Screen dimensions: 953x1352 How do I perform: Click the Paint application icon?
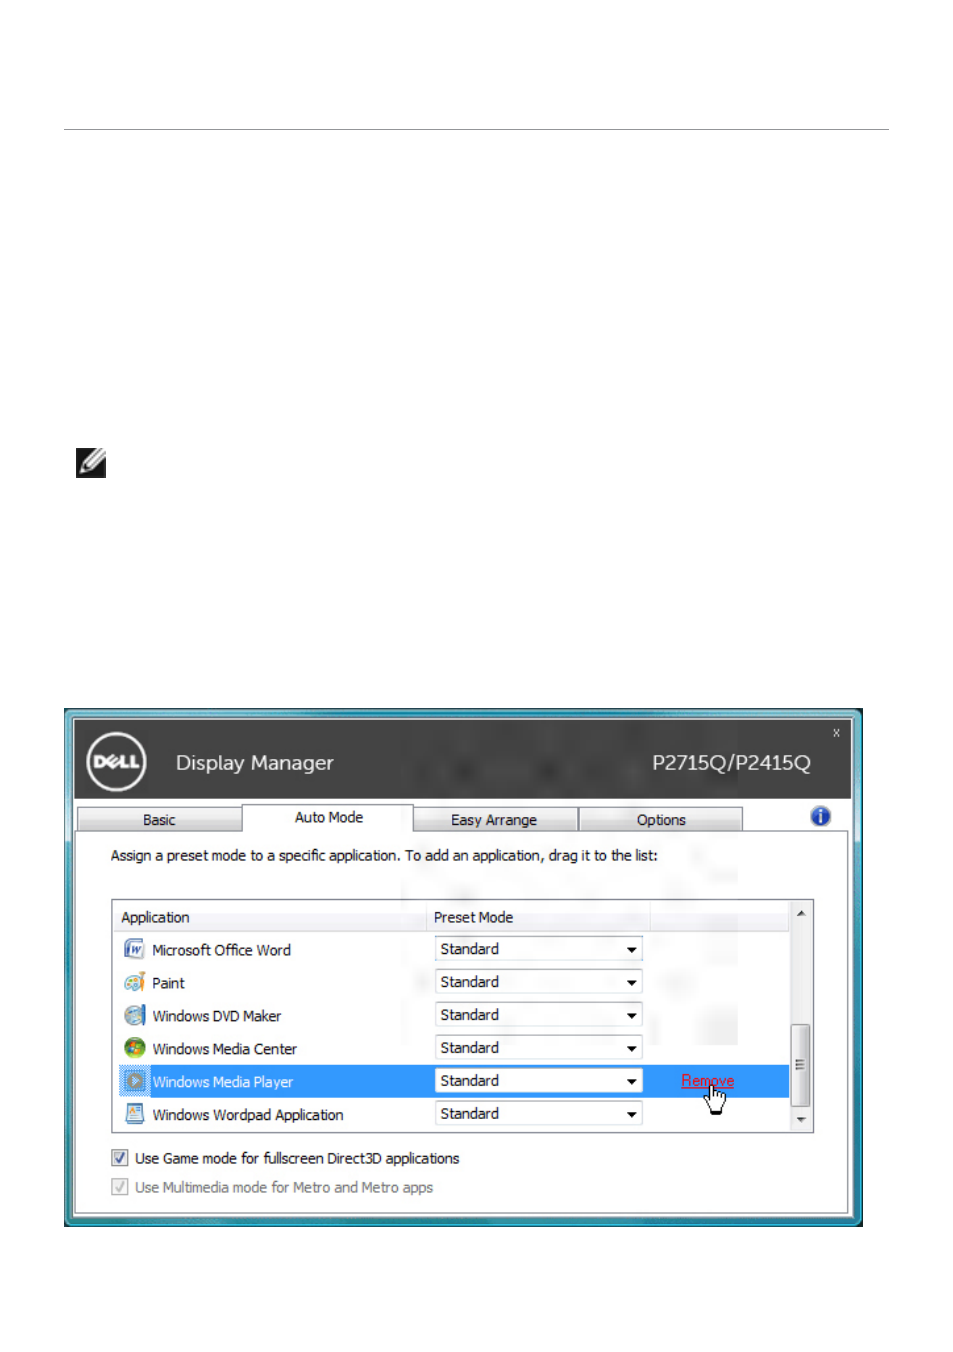[134, 982]
